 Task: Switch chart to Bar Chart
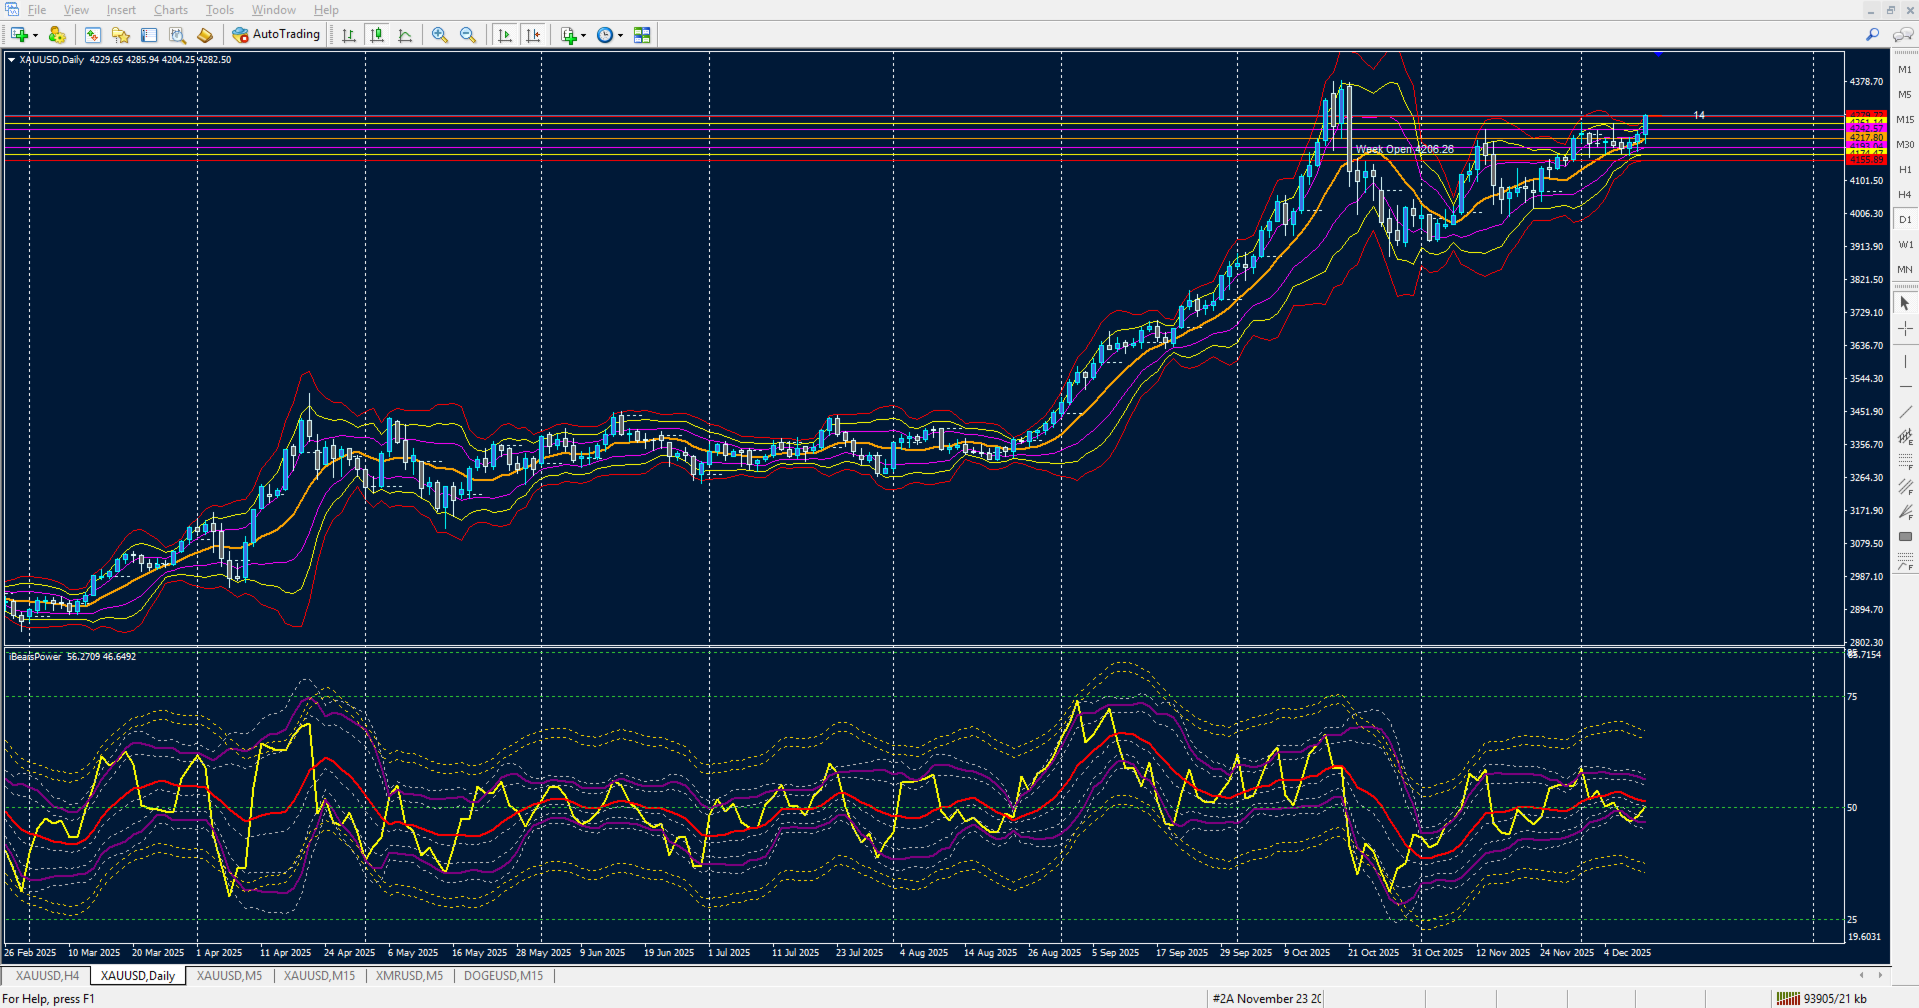point(349,35)
